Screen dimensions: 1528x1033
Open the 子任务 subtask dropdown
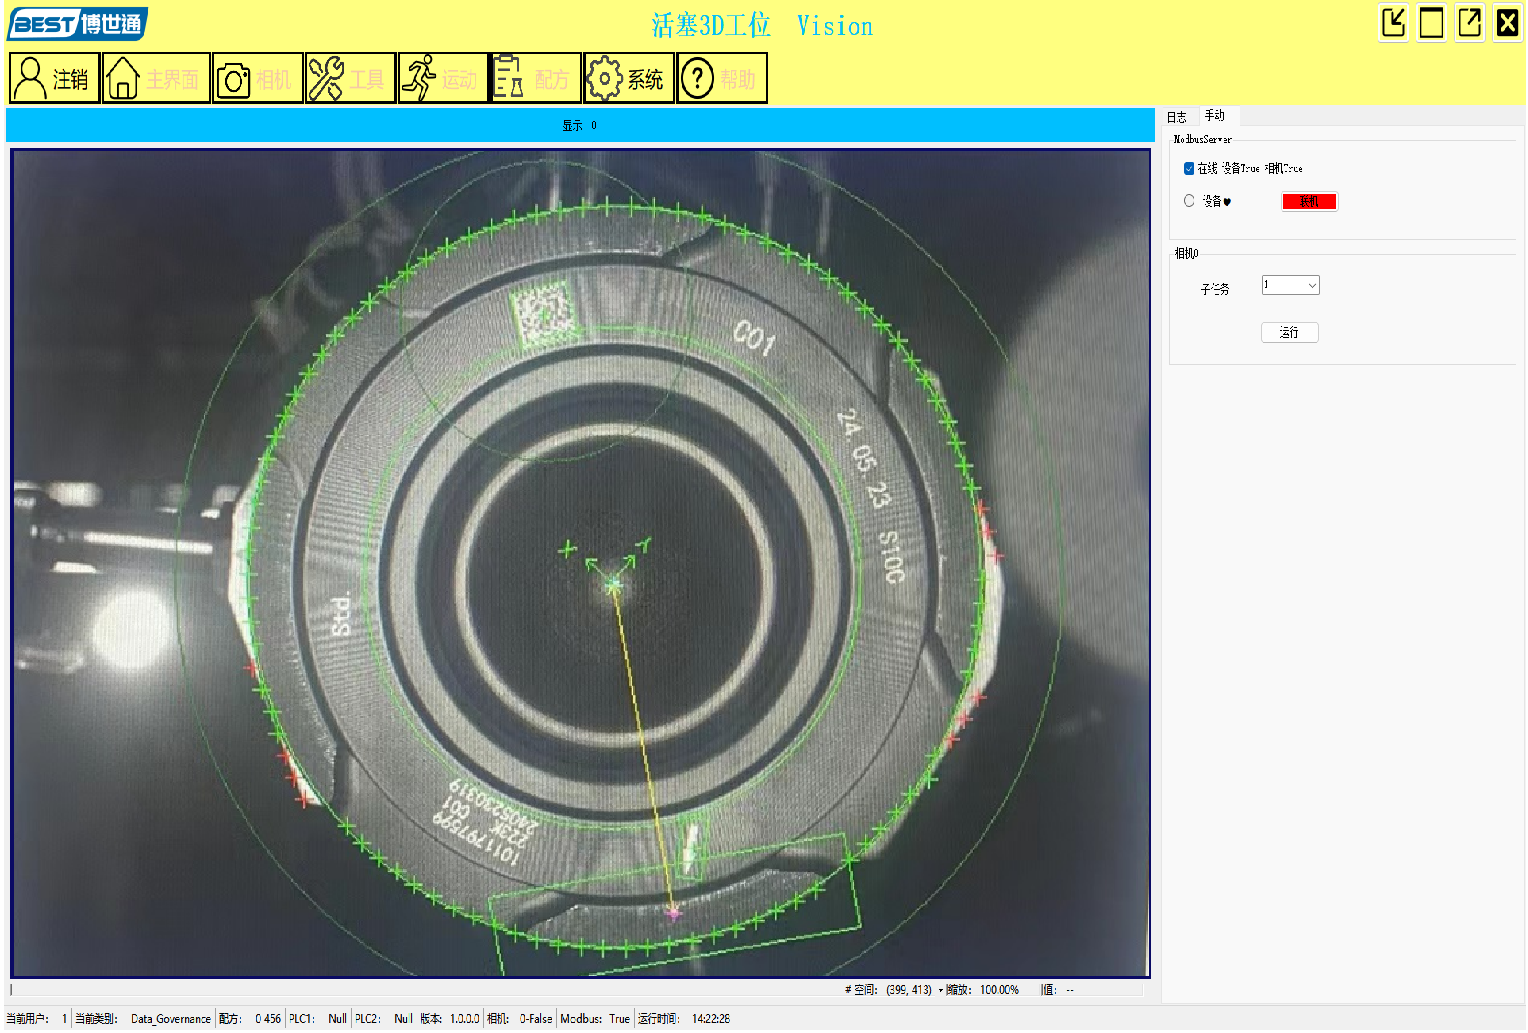pos(1290,285)
